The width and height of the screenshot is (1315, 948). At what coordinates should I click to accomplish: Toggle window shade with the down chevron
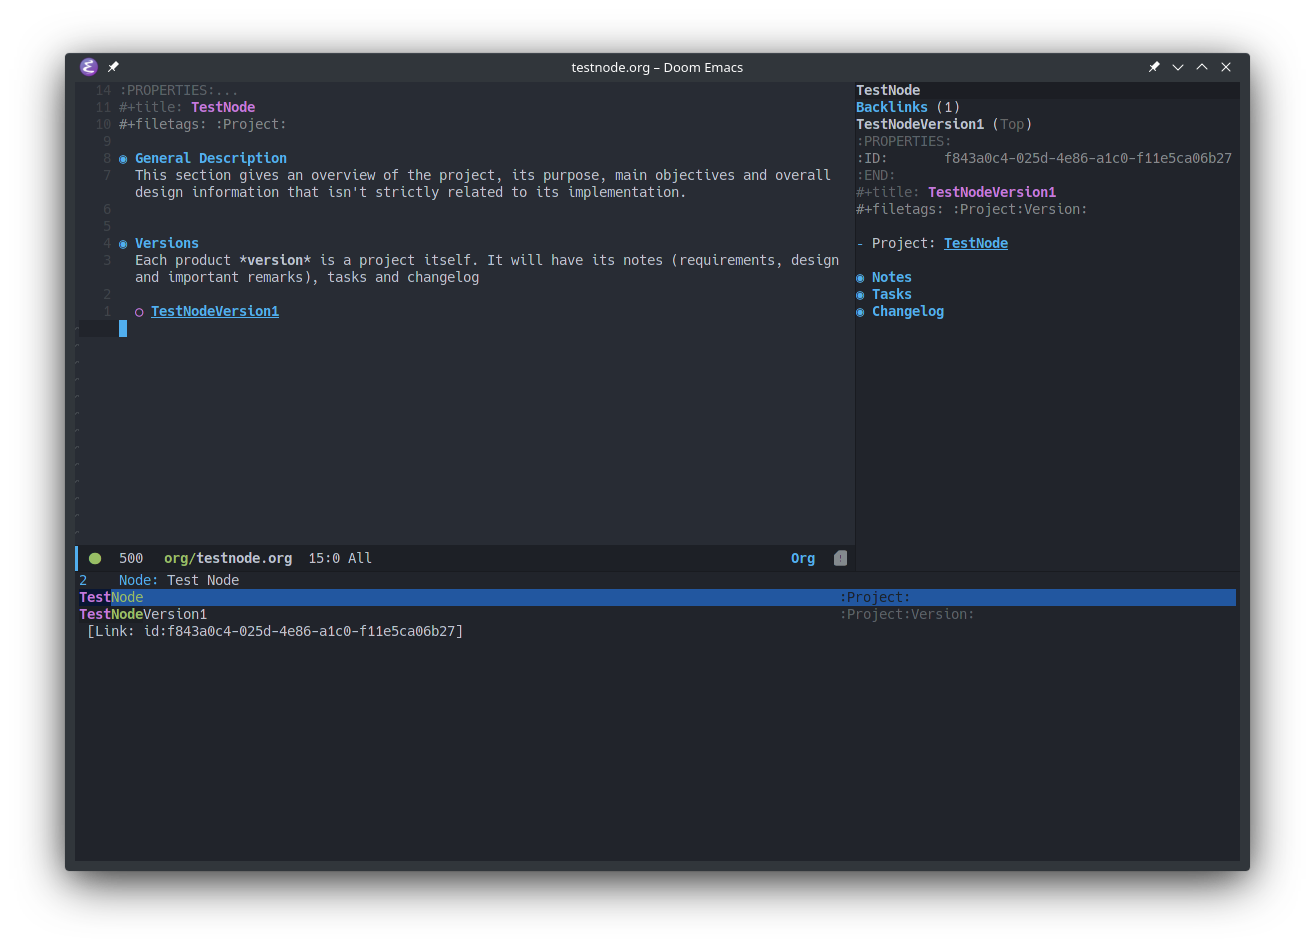(x=1178, y=66)
